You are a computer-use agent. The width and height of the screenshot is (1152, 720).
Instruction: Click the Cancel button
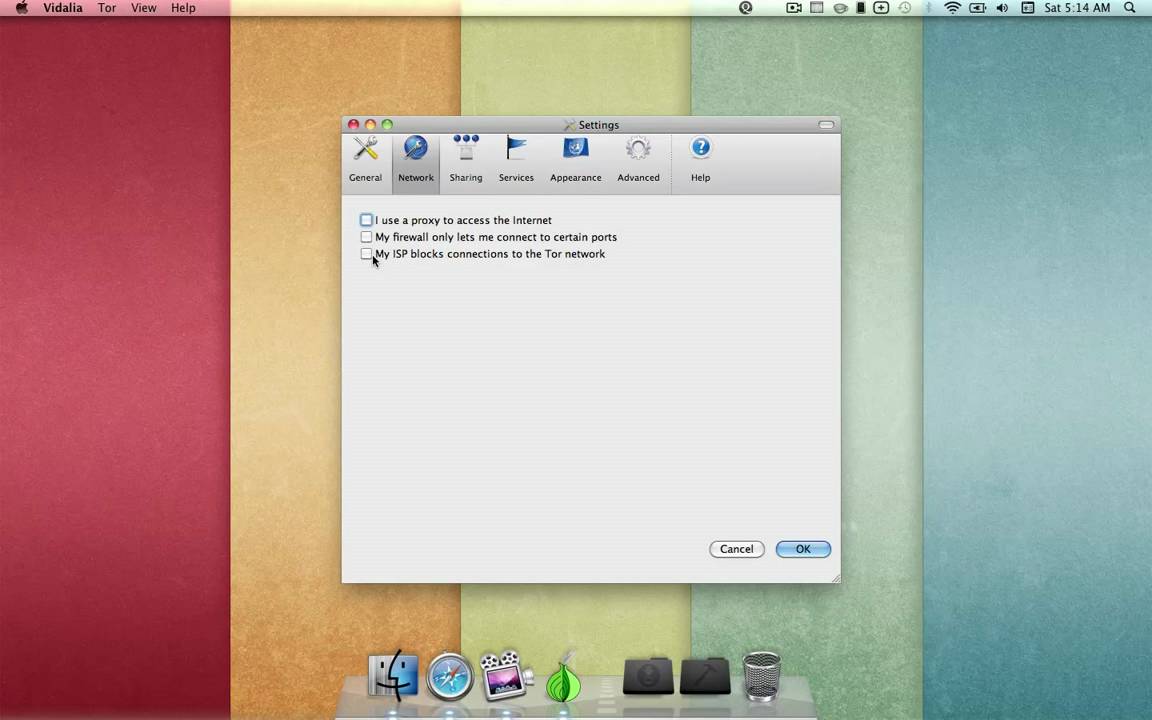point(736,549)
